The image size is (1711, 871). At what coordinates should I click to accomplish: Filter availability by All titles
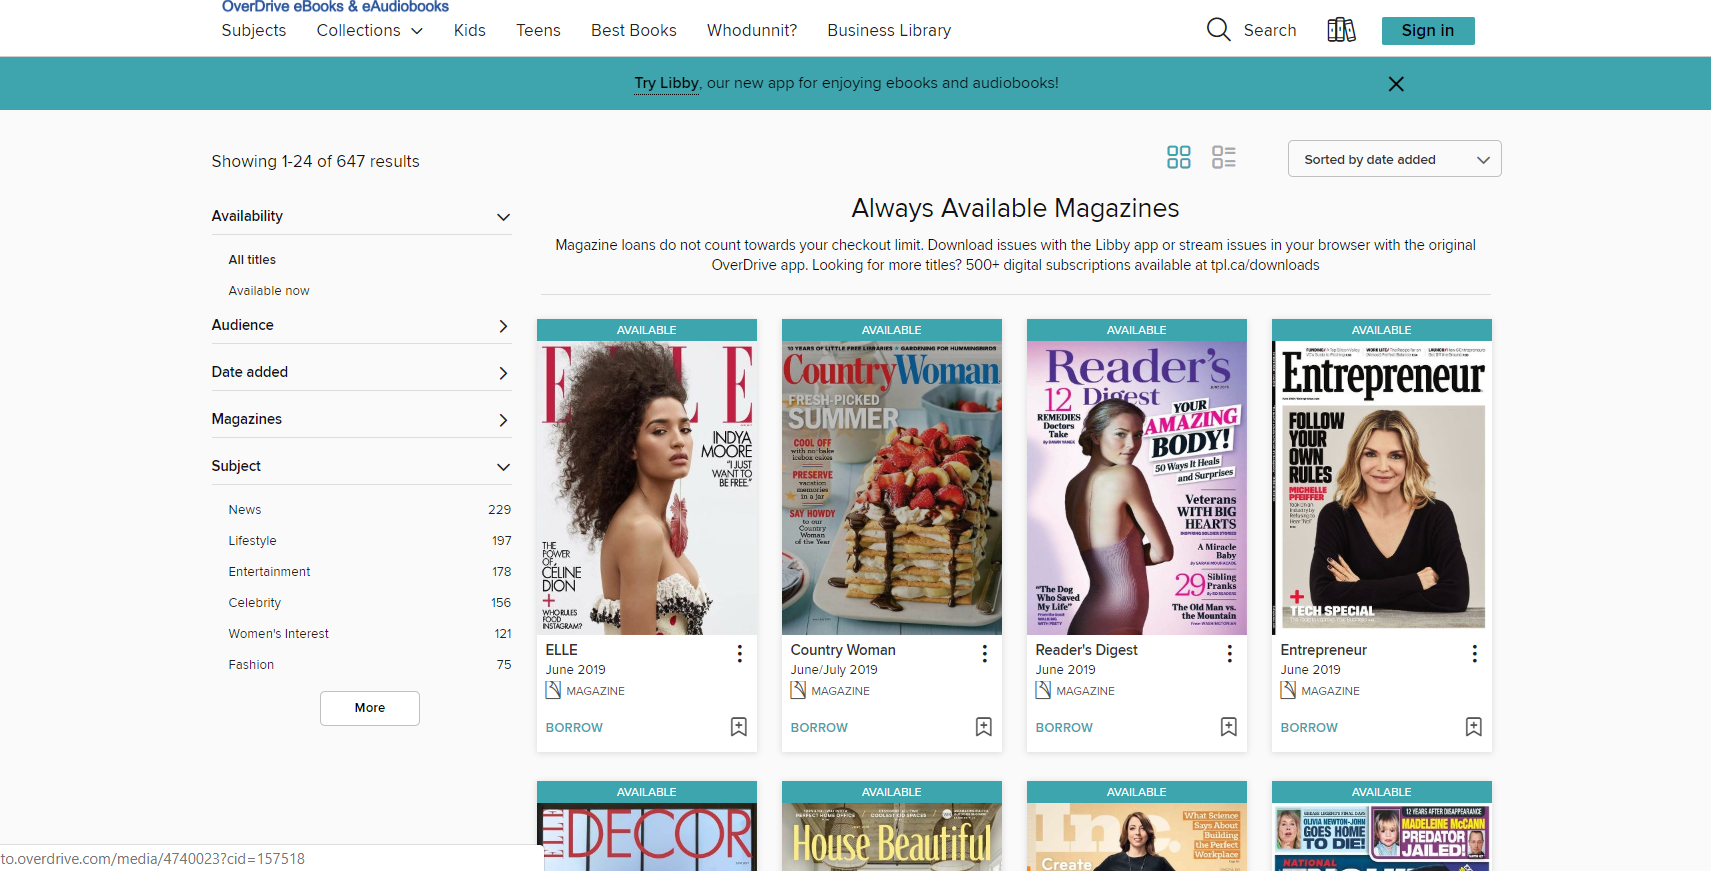tap(252, 260)
